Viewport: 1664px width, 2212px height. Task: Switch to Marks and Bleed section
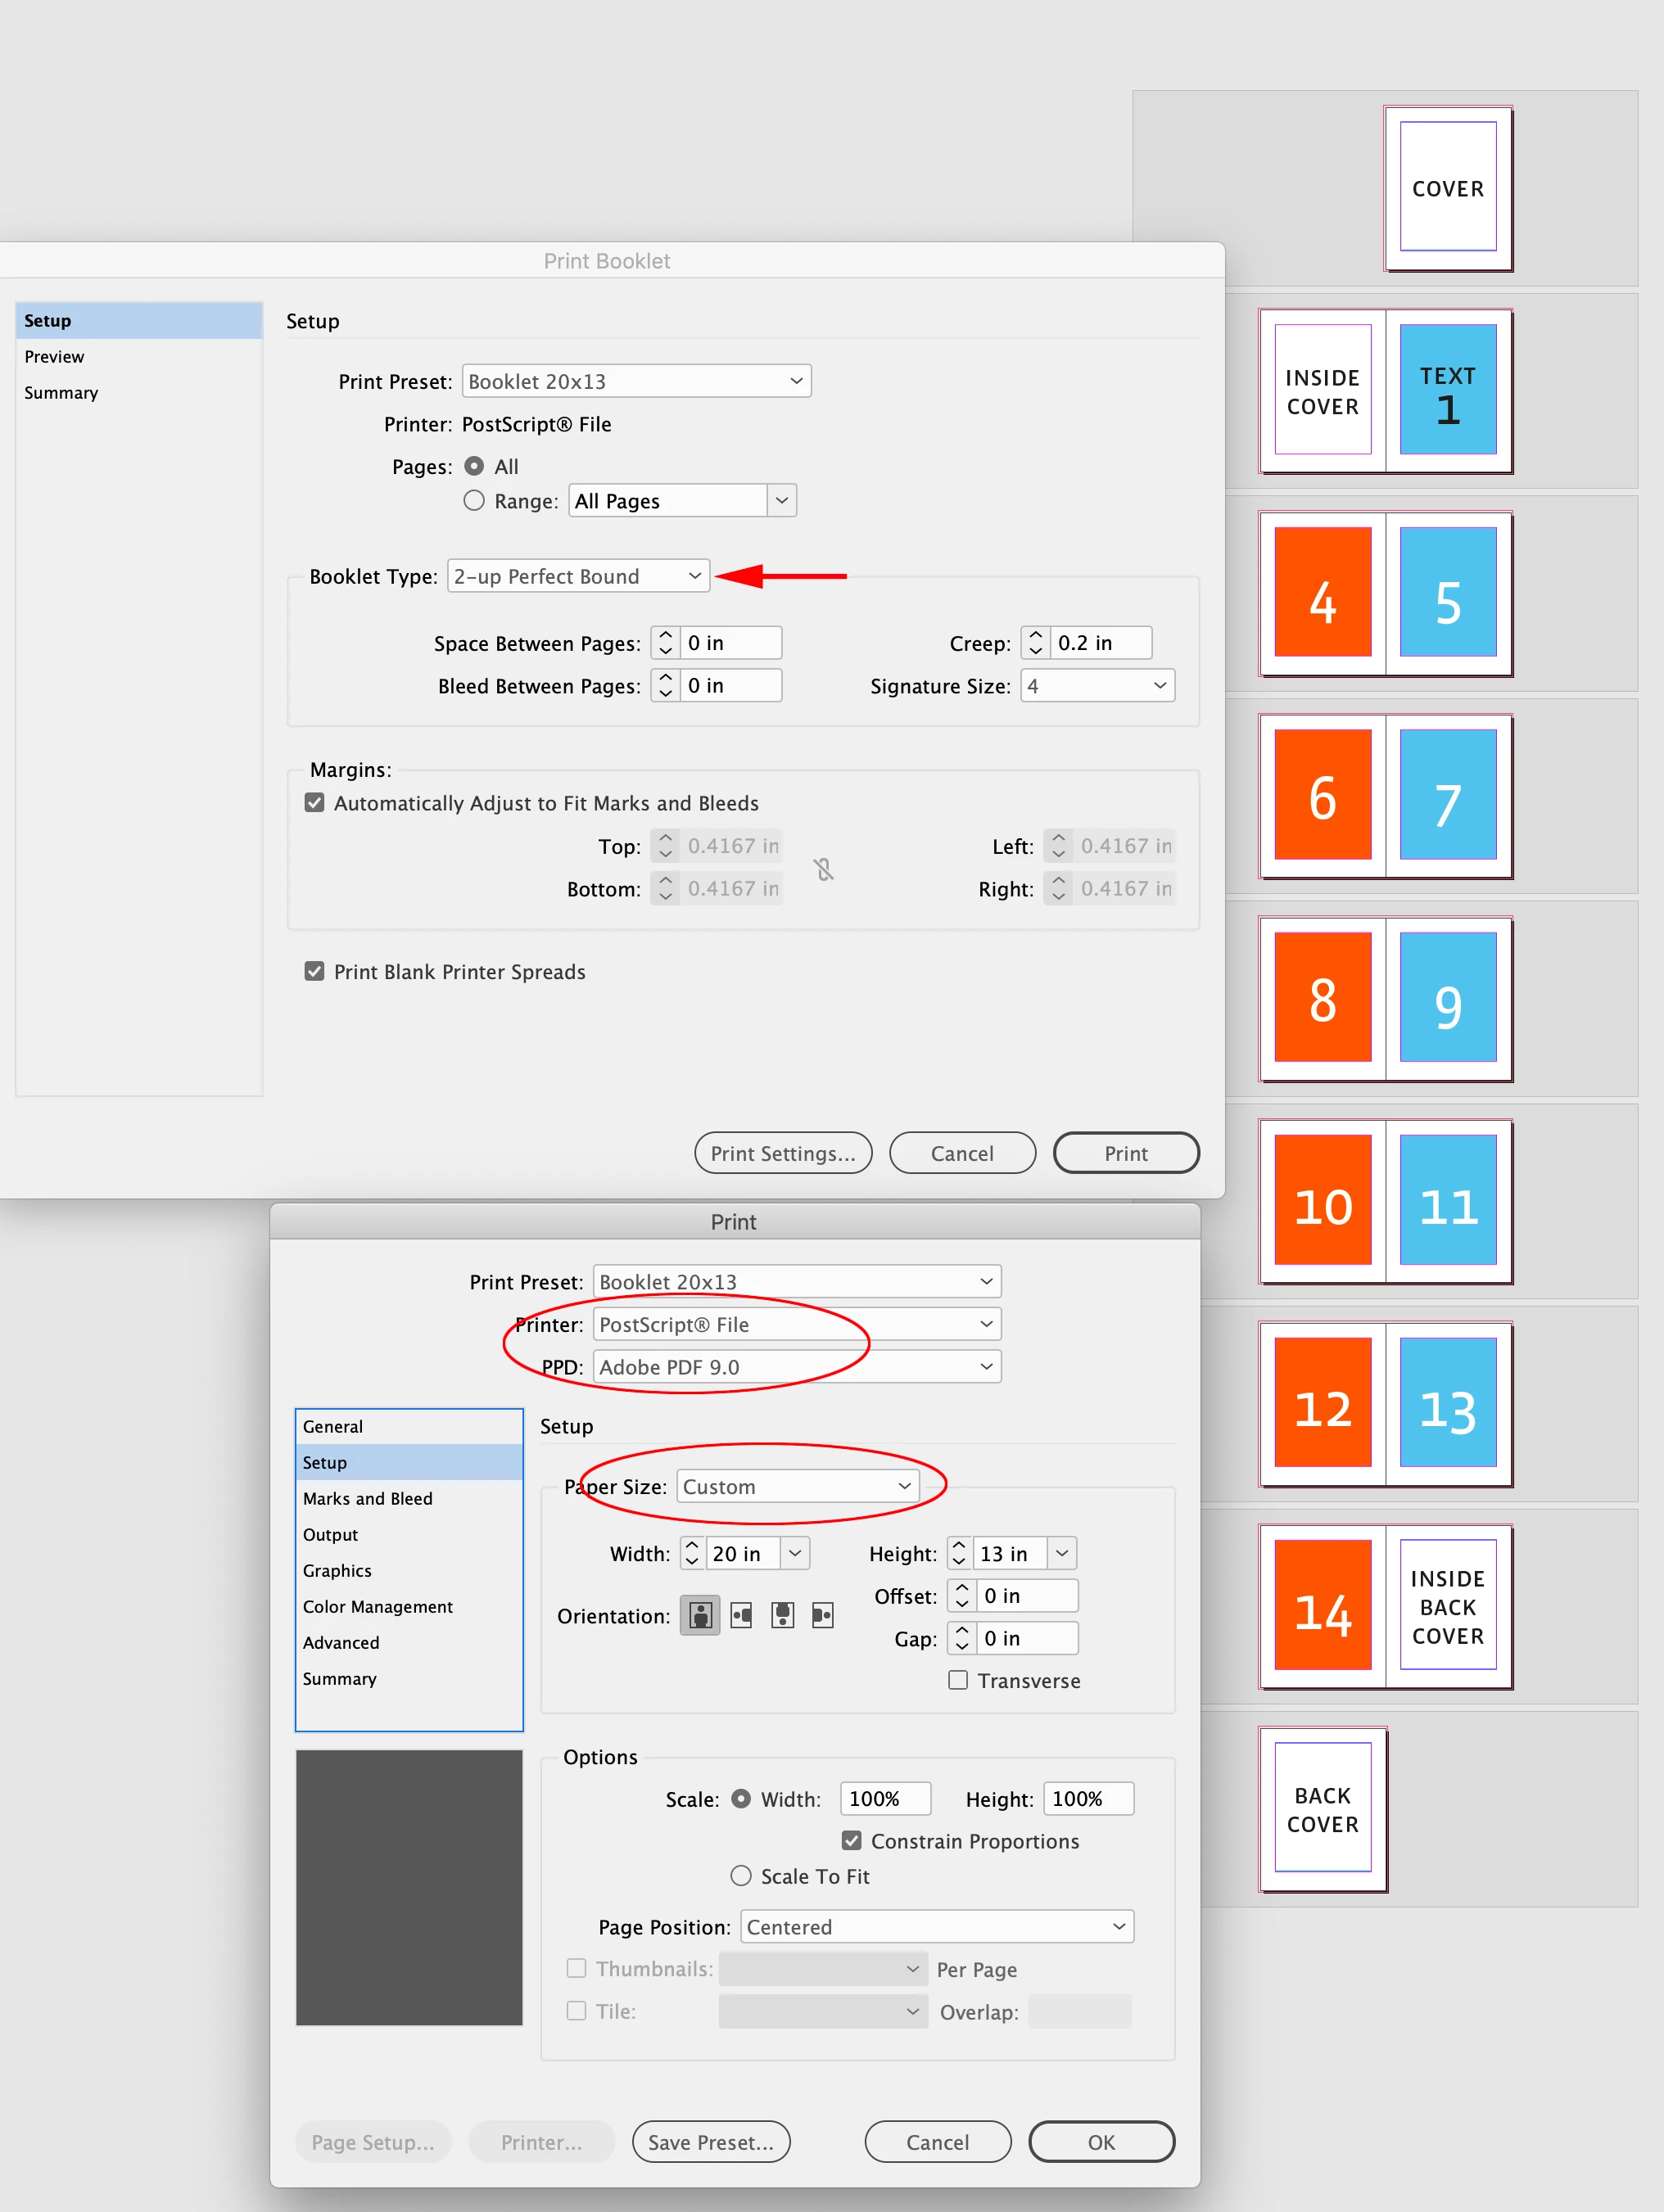[x=368, y=1498]
